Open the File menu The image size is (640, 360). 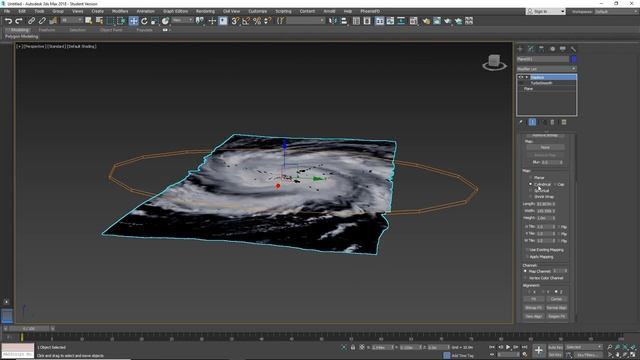(7, 11)
